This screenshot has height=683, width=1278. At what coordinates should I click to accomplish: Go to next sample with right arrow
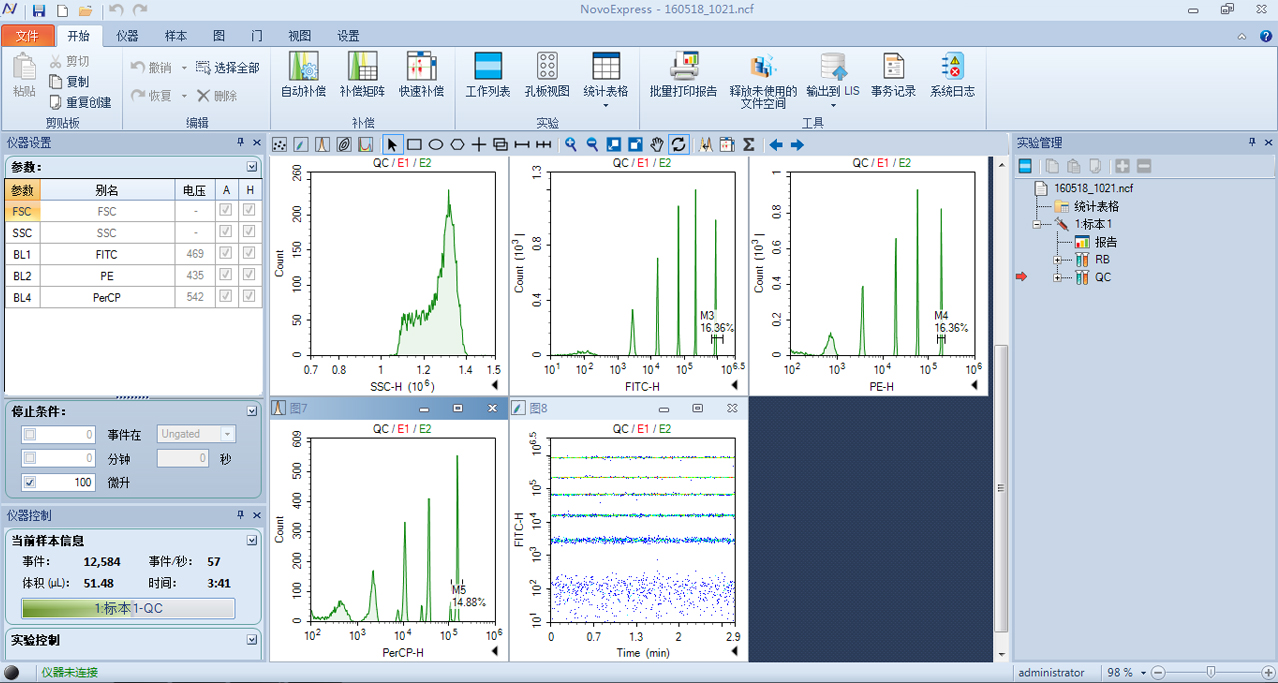tap(797, 145)
